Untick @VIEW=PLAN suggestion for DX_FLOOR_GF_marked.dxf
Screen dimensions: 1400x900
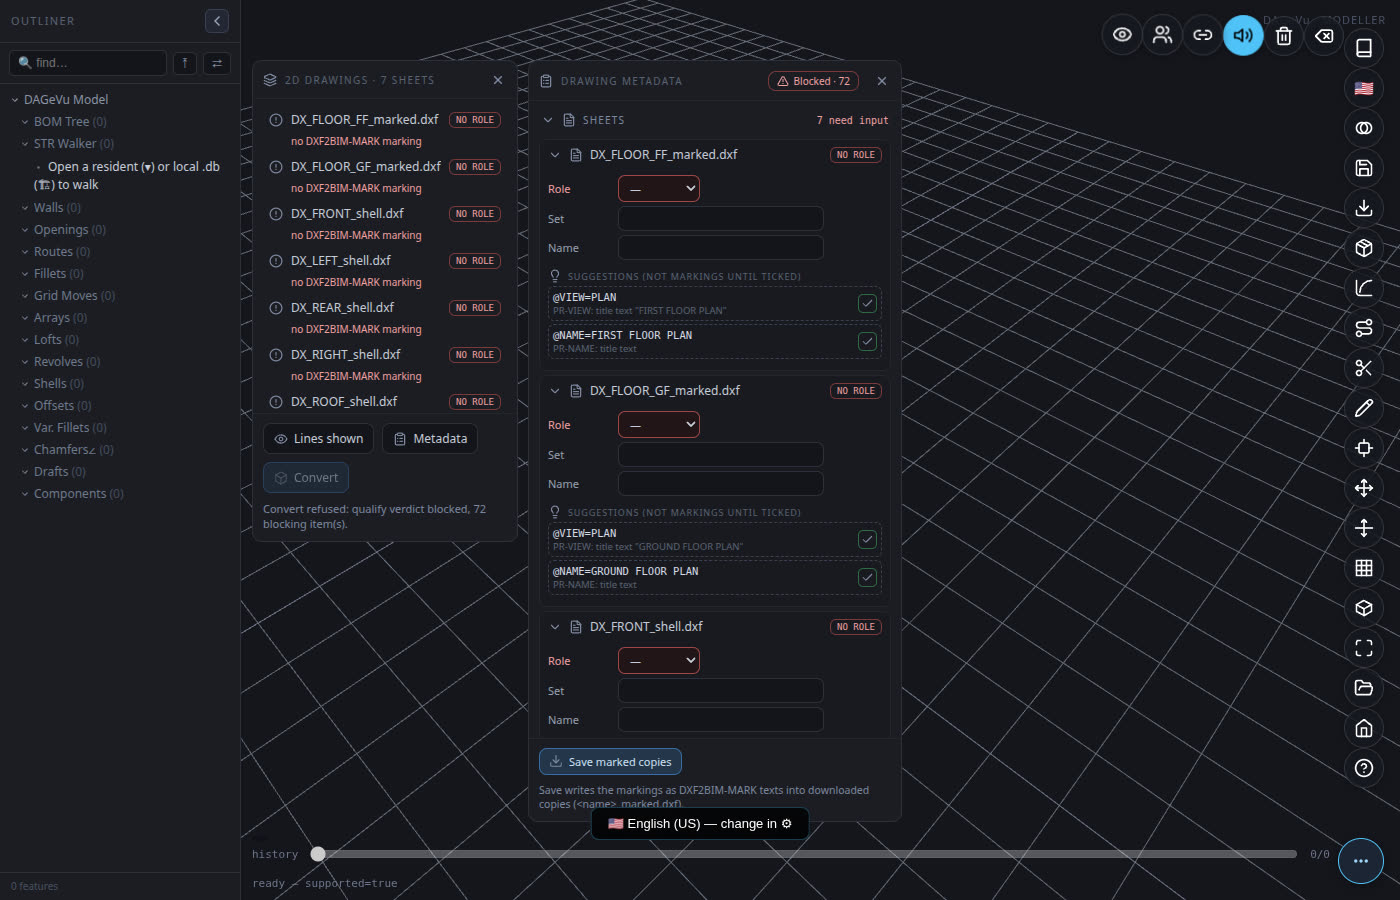click(x=867, y=539)
